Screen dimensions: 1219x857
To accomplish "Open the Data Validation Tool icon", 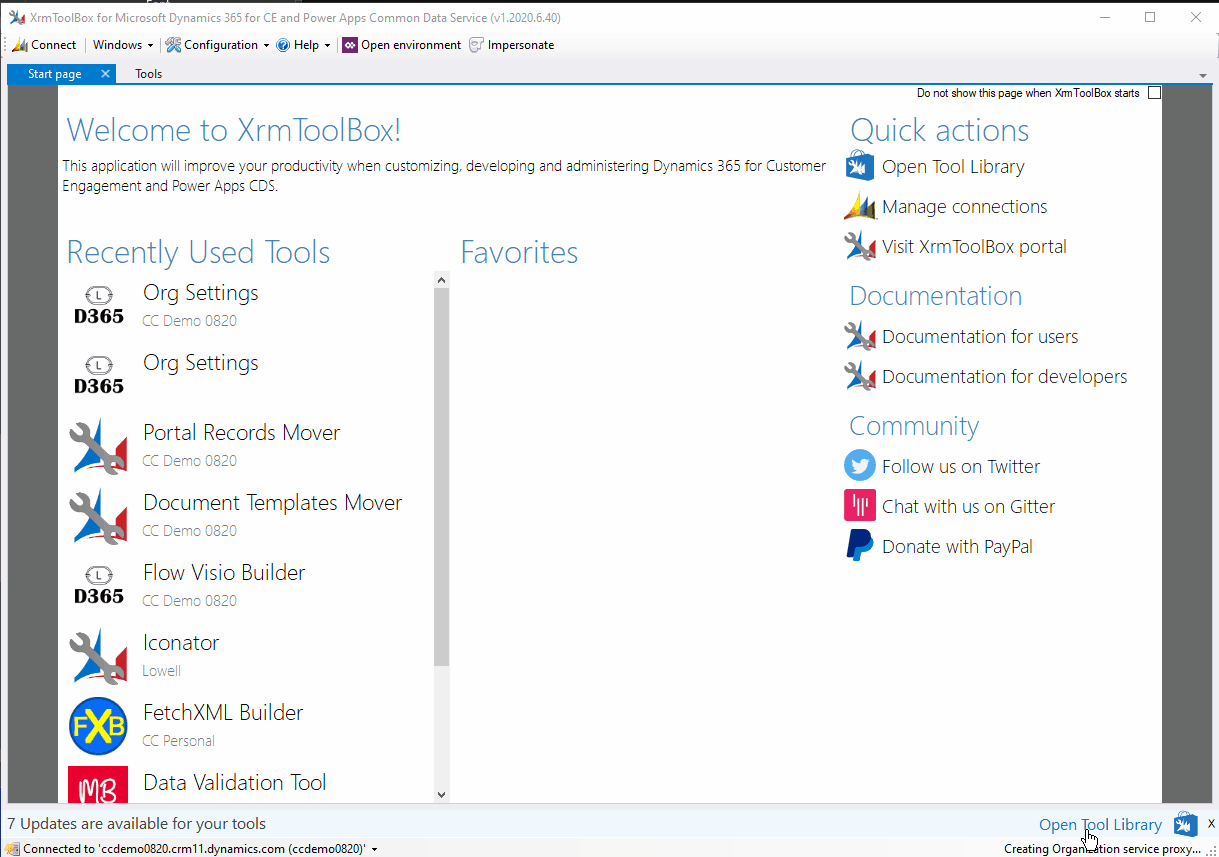I will [x=98, y=785].
